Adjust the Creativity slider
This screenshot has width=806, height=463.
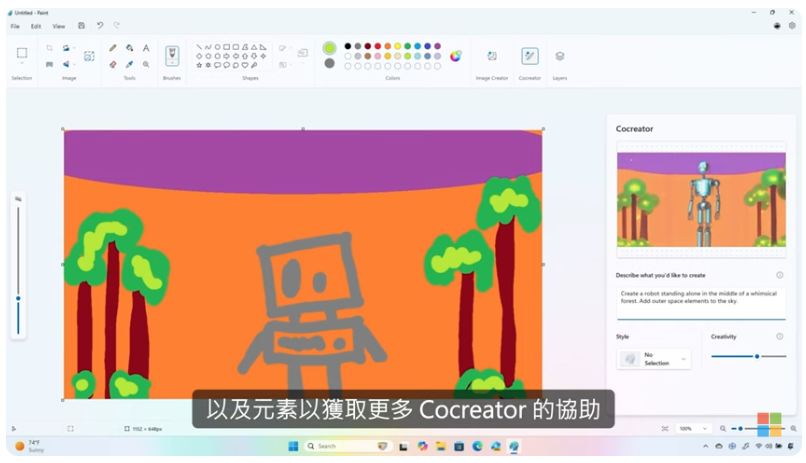click(756, 356)
